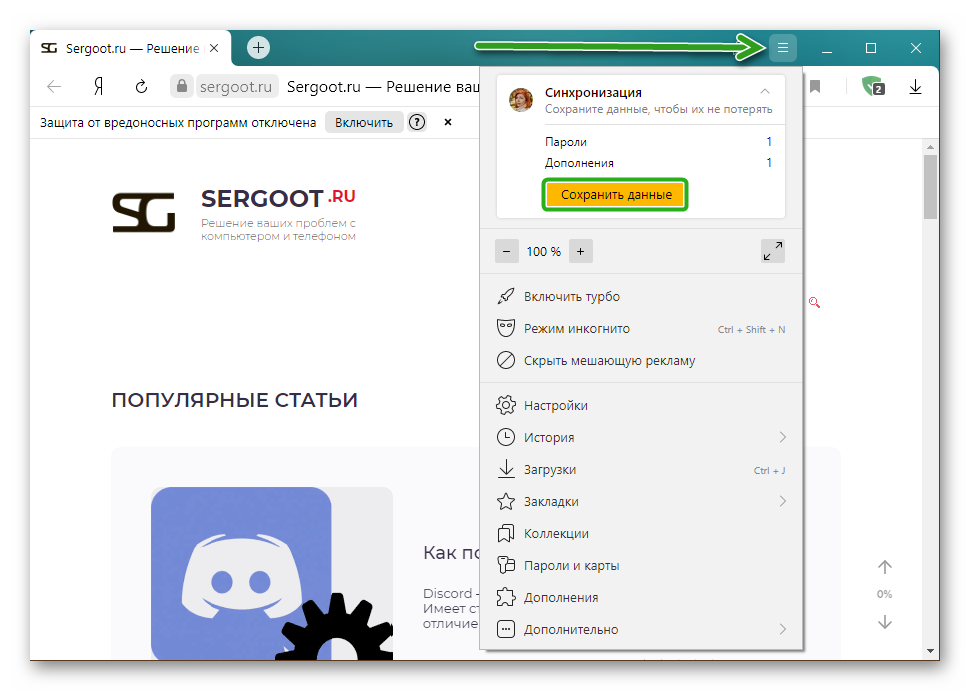This screenshot has height=691, width=970.
Task: Increase zoom level with plus button
Action: (580, 251)
